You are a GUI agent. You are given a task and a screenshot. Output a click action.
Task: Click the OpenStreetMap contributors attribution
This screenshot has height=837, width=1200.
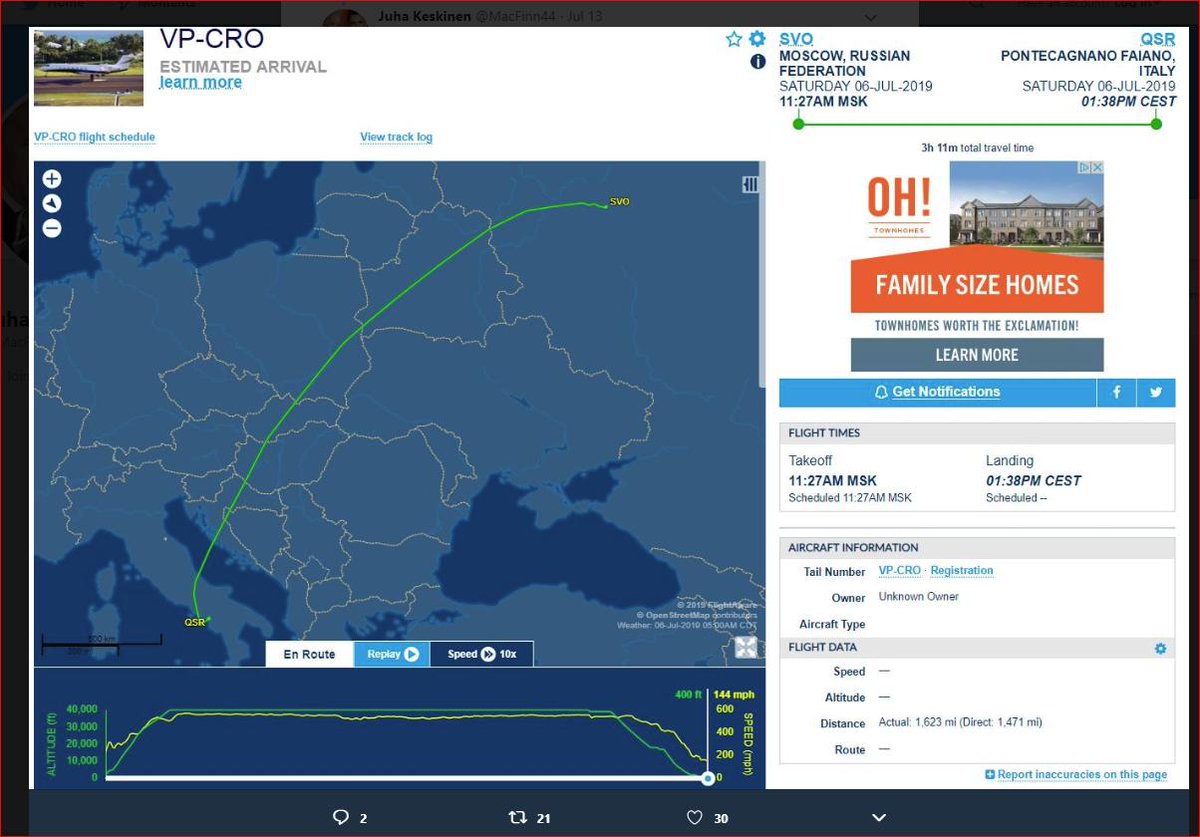point(696,615)
